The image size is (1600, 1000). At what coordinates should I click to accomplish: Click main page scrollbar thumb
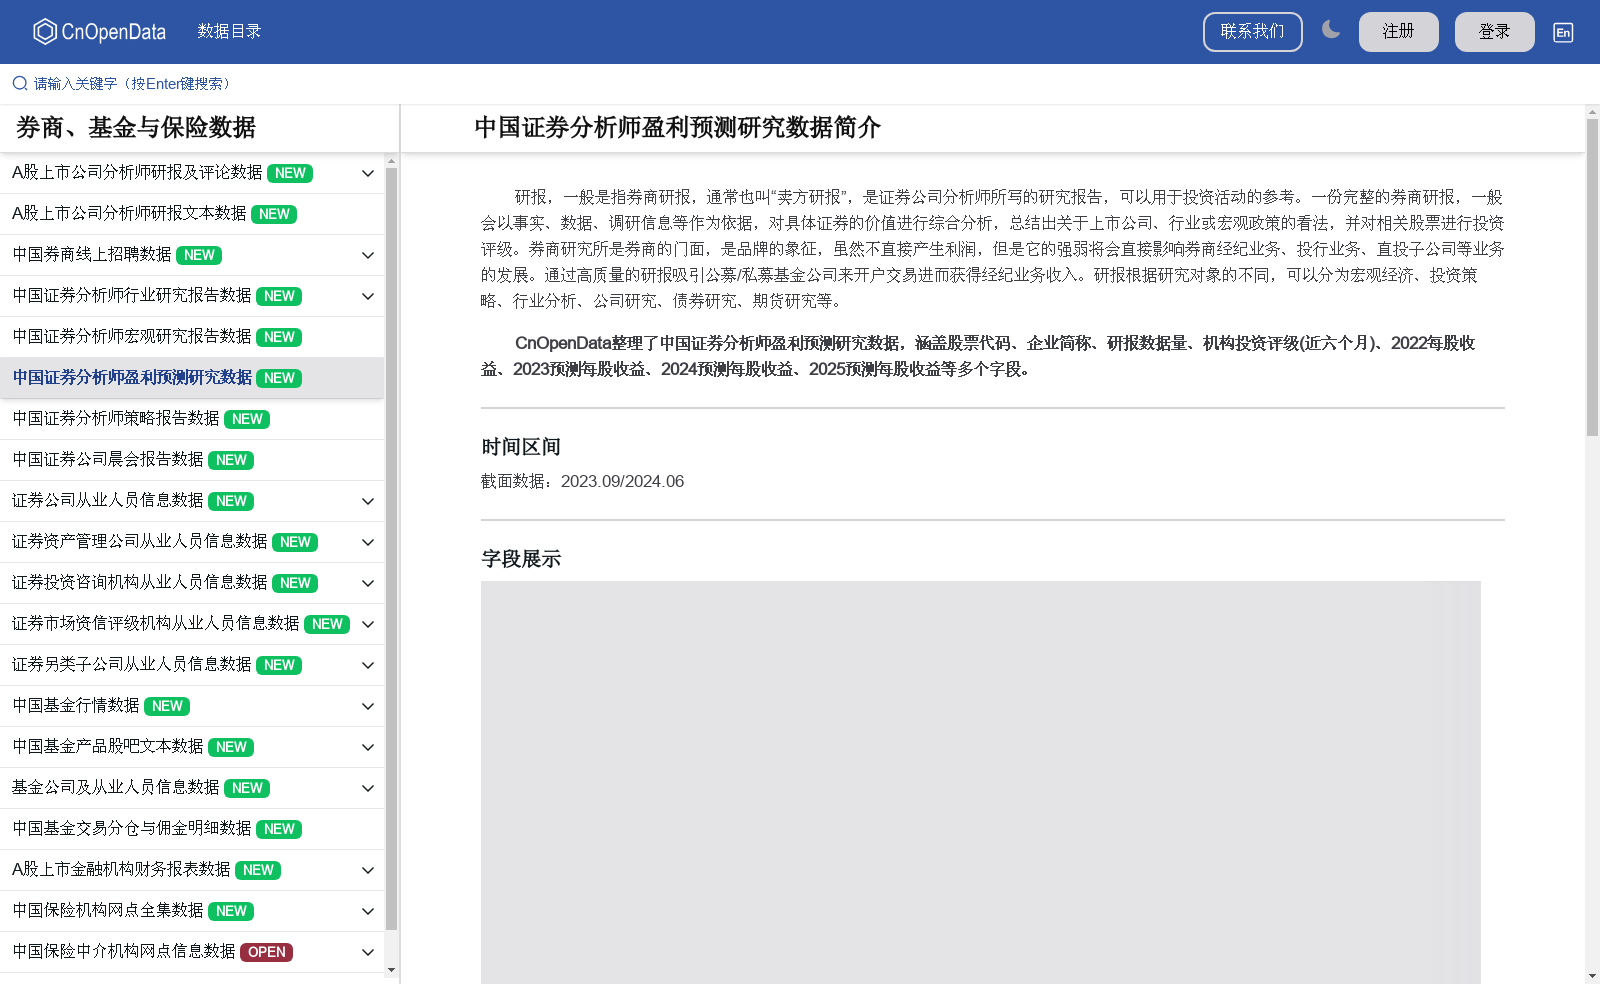(x=1592, y=277)
